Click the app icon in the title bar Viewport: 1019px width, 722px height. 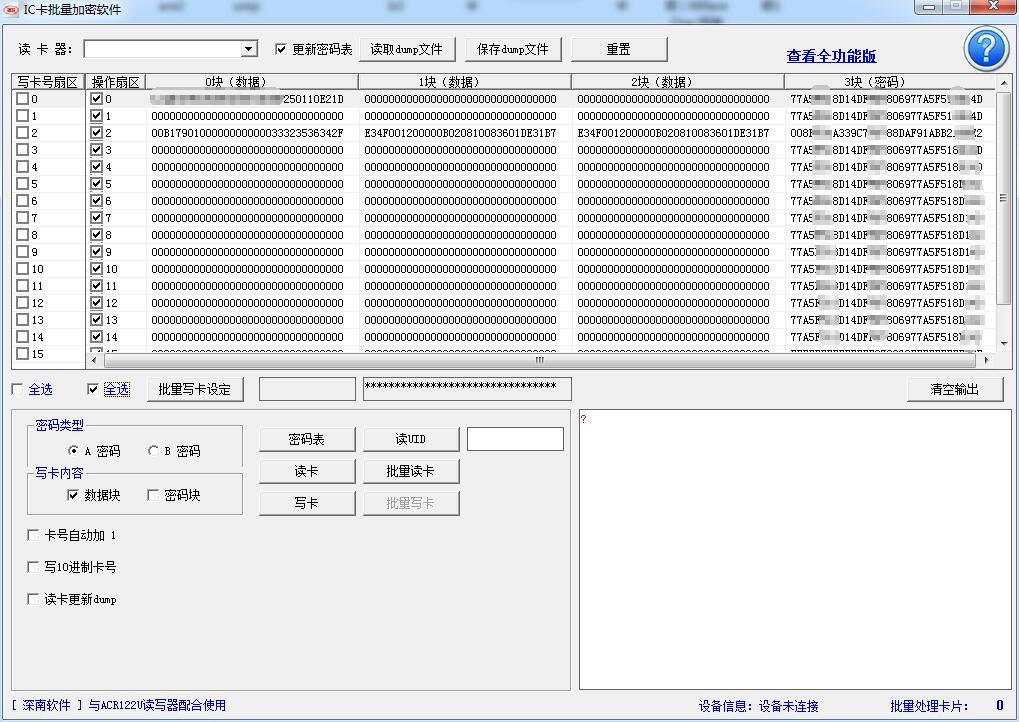coord(12,9)
